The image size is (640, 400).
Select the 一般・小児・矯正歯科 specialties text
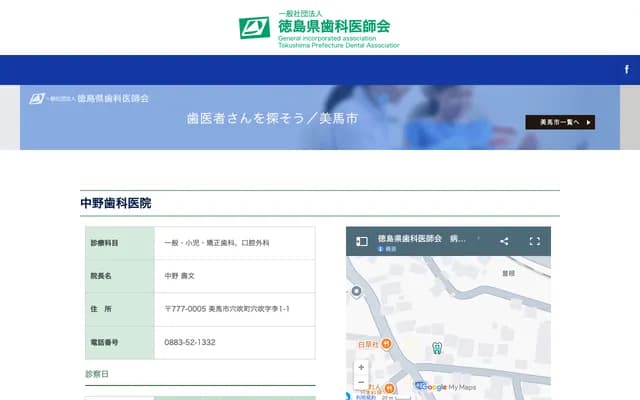(x=217, y=243)
